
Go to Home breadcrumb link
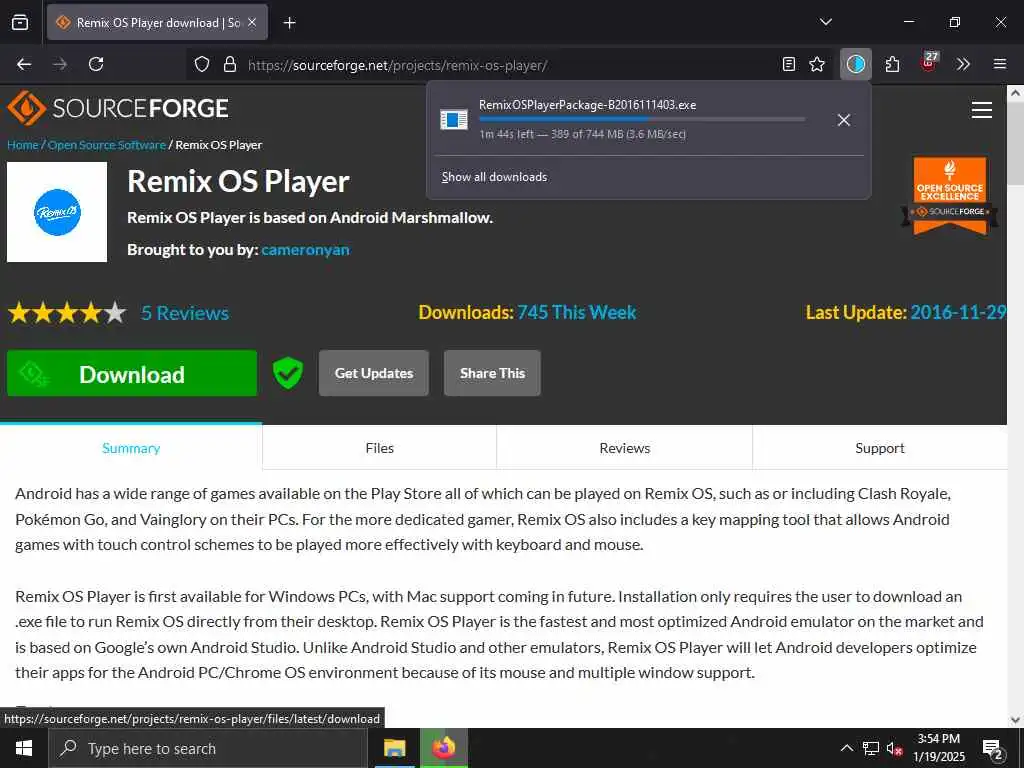tap(23, 145)
